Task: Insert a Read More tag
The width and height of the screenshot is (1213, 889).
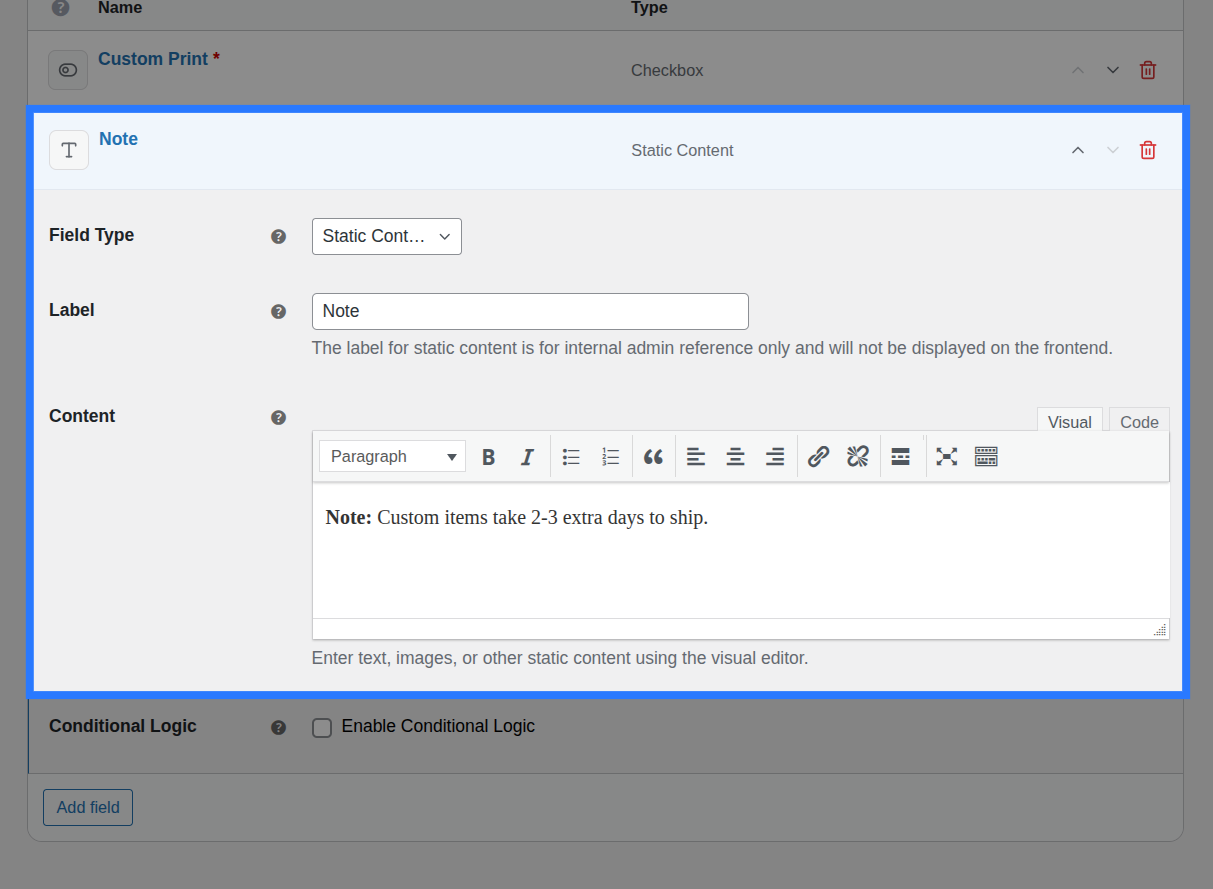Action: click(900, 457)
